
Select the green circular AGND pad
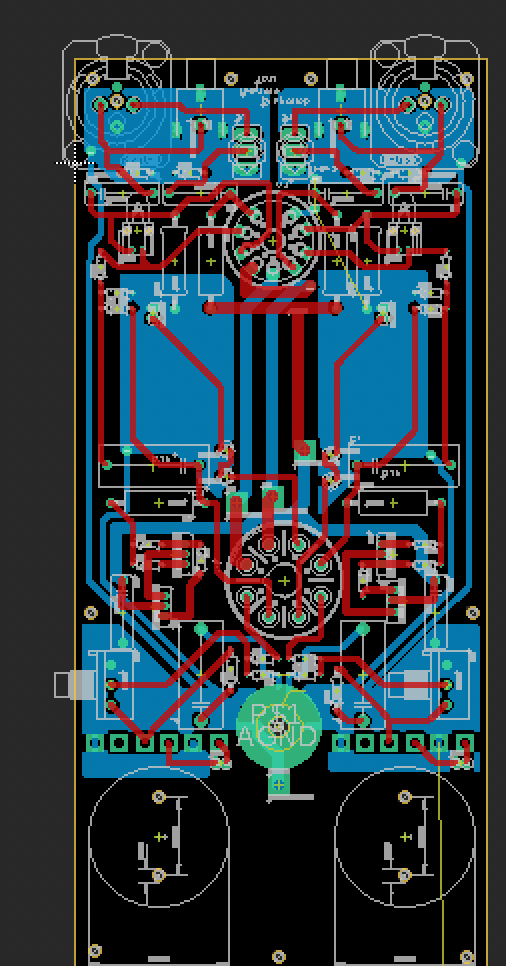coord(279,727)
